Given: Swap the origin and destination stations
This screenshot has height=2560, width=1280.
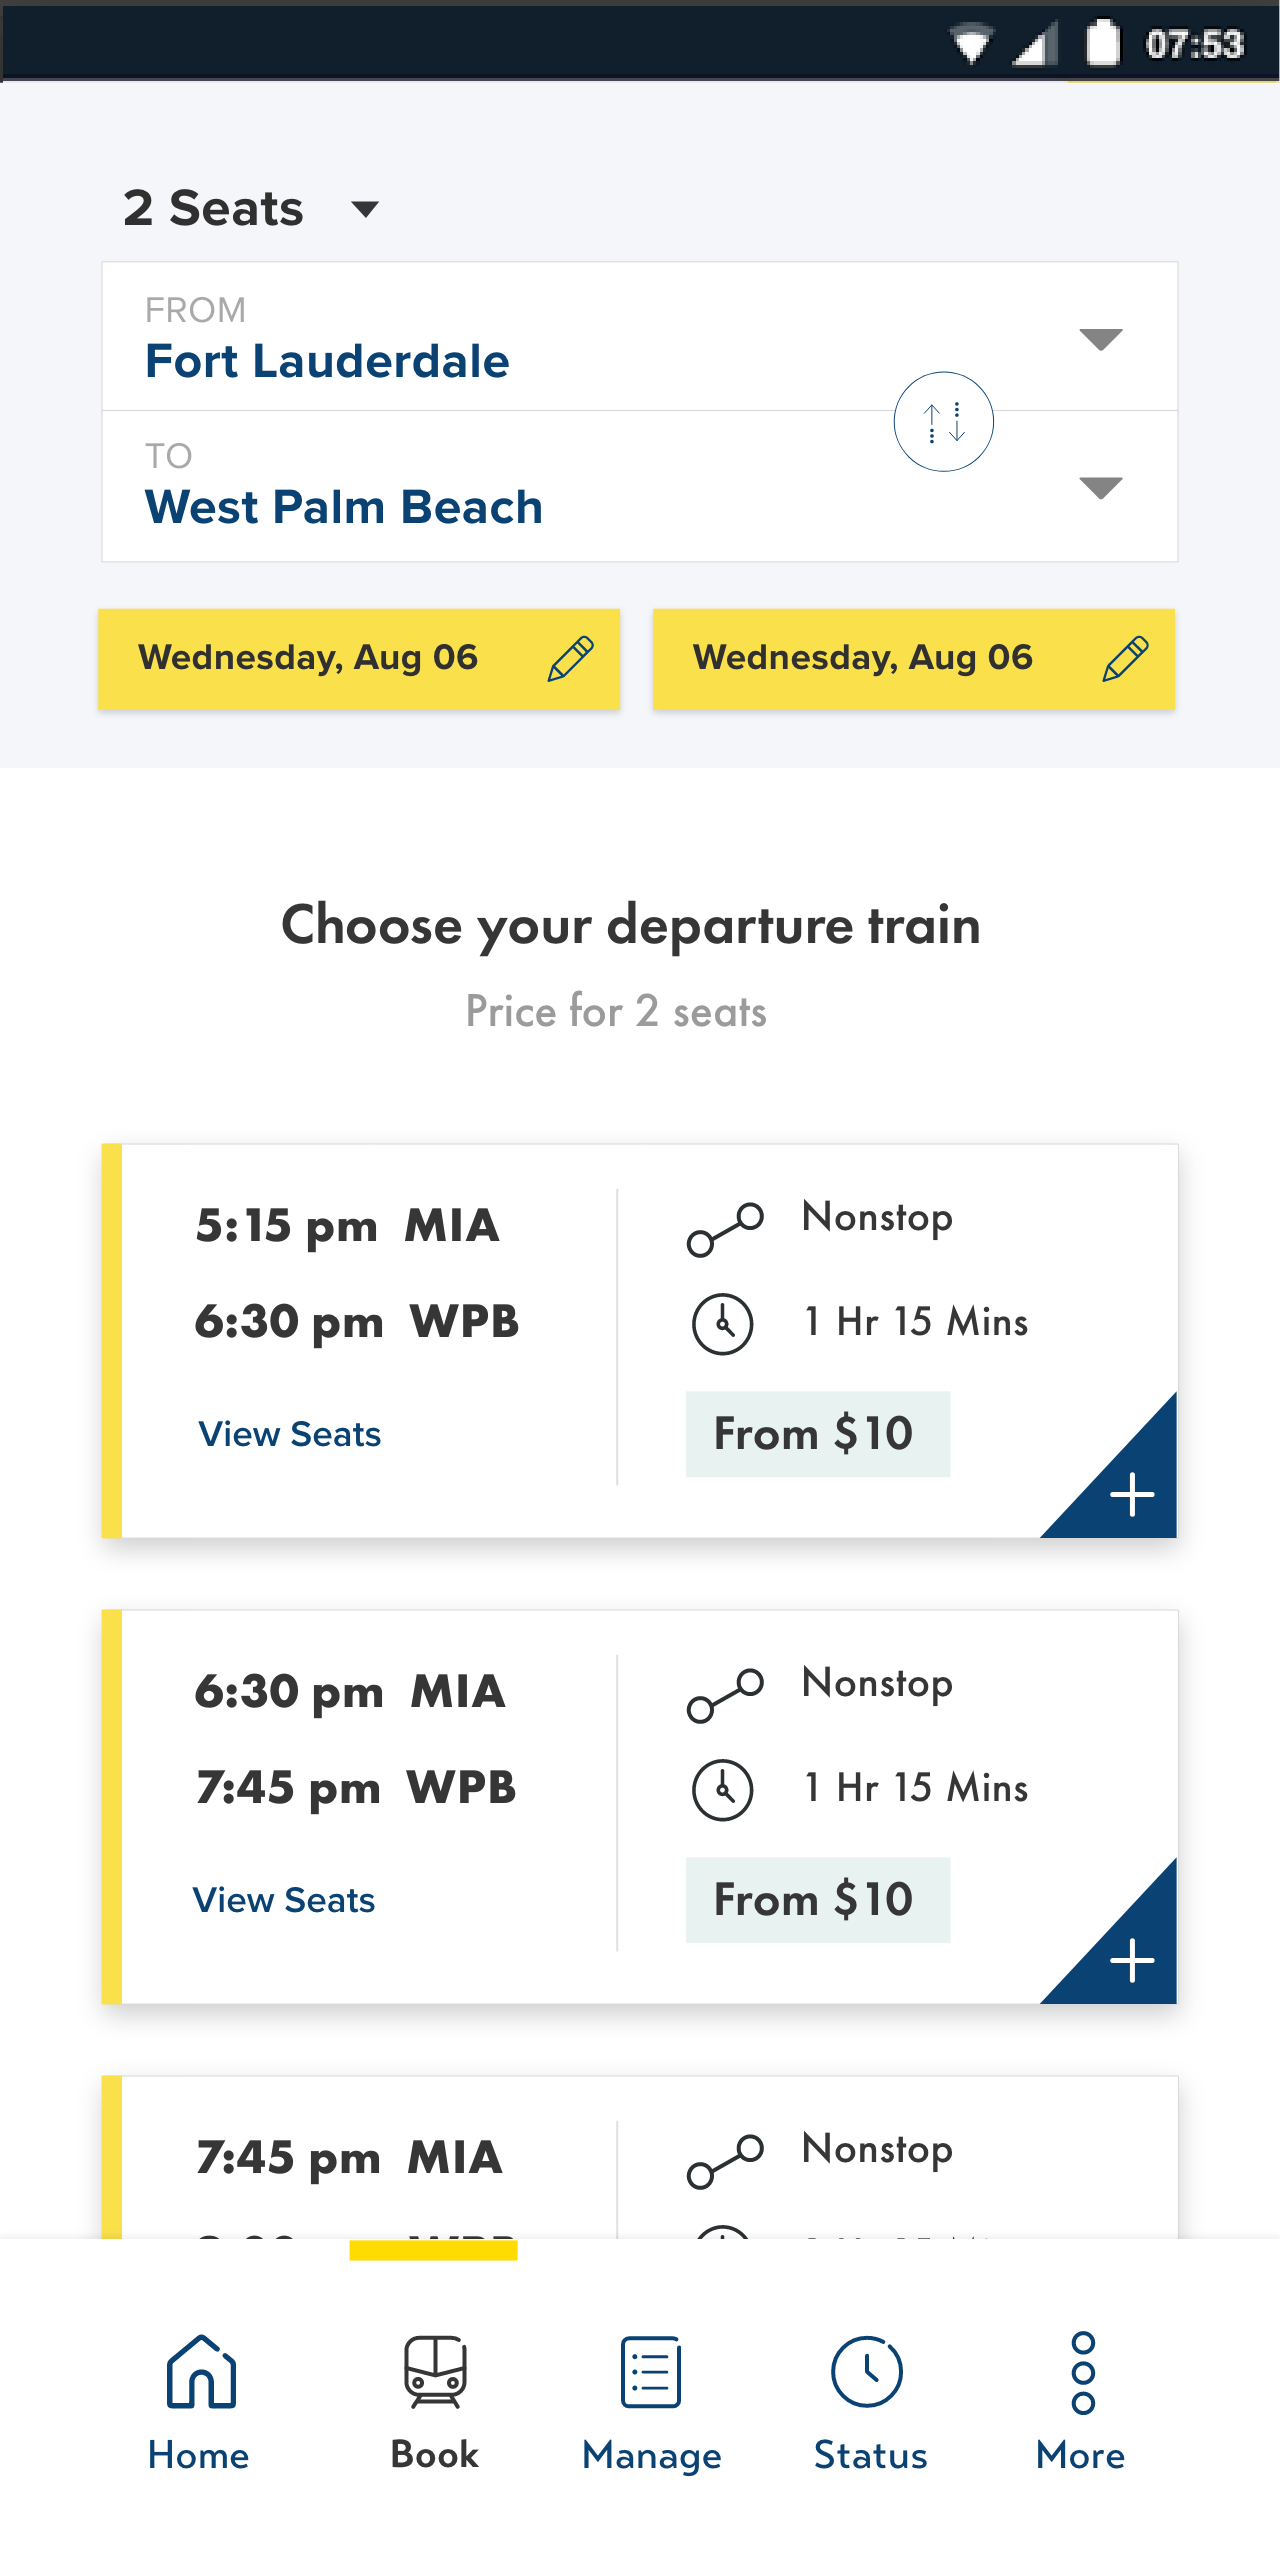Looking at the screenshot, I should (x=943, y=422).
